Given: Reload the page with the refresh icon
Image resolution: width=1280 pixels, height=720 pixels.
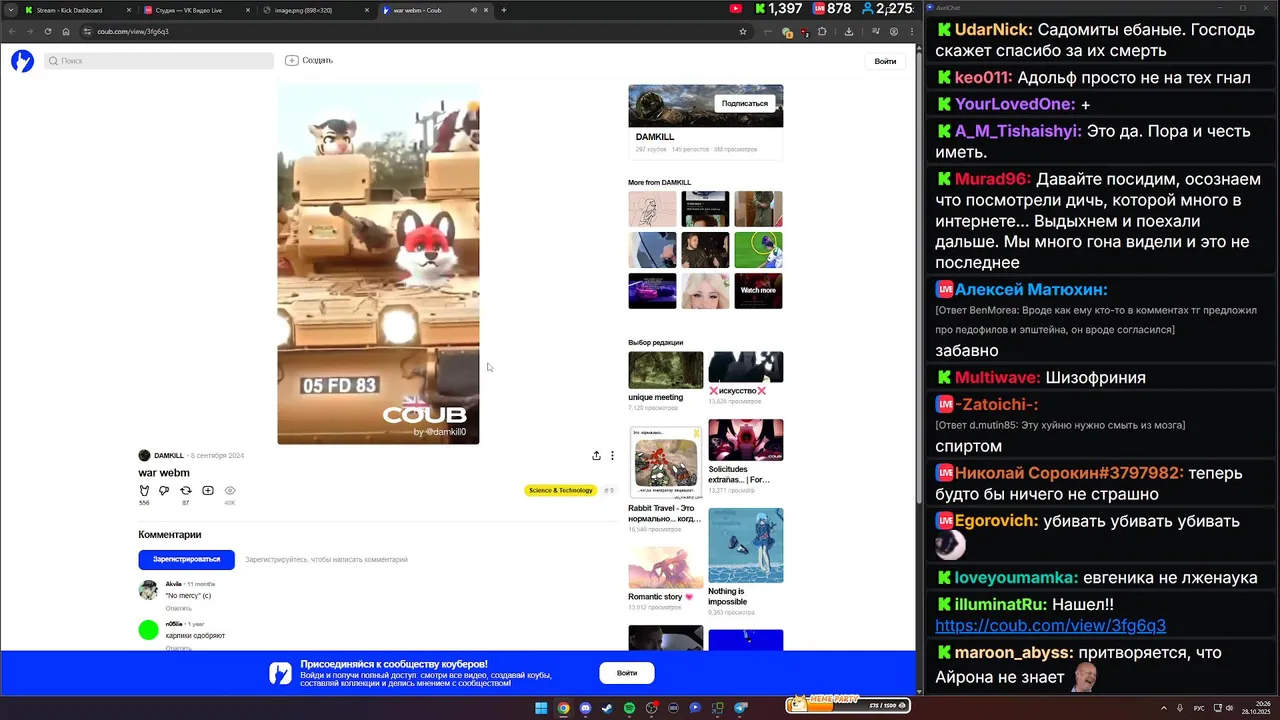Looking at the screenshot, I should click(x=48, y=31).
